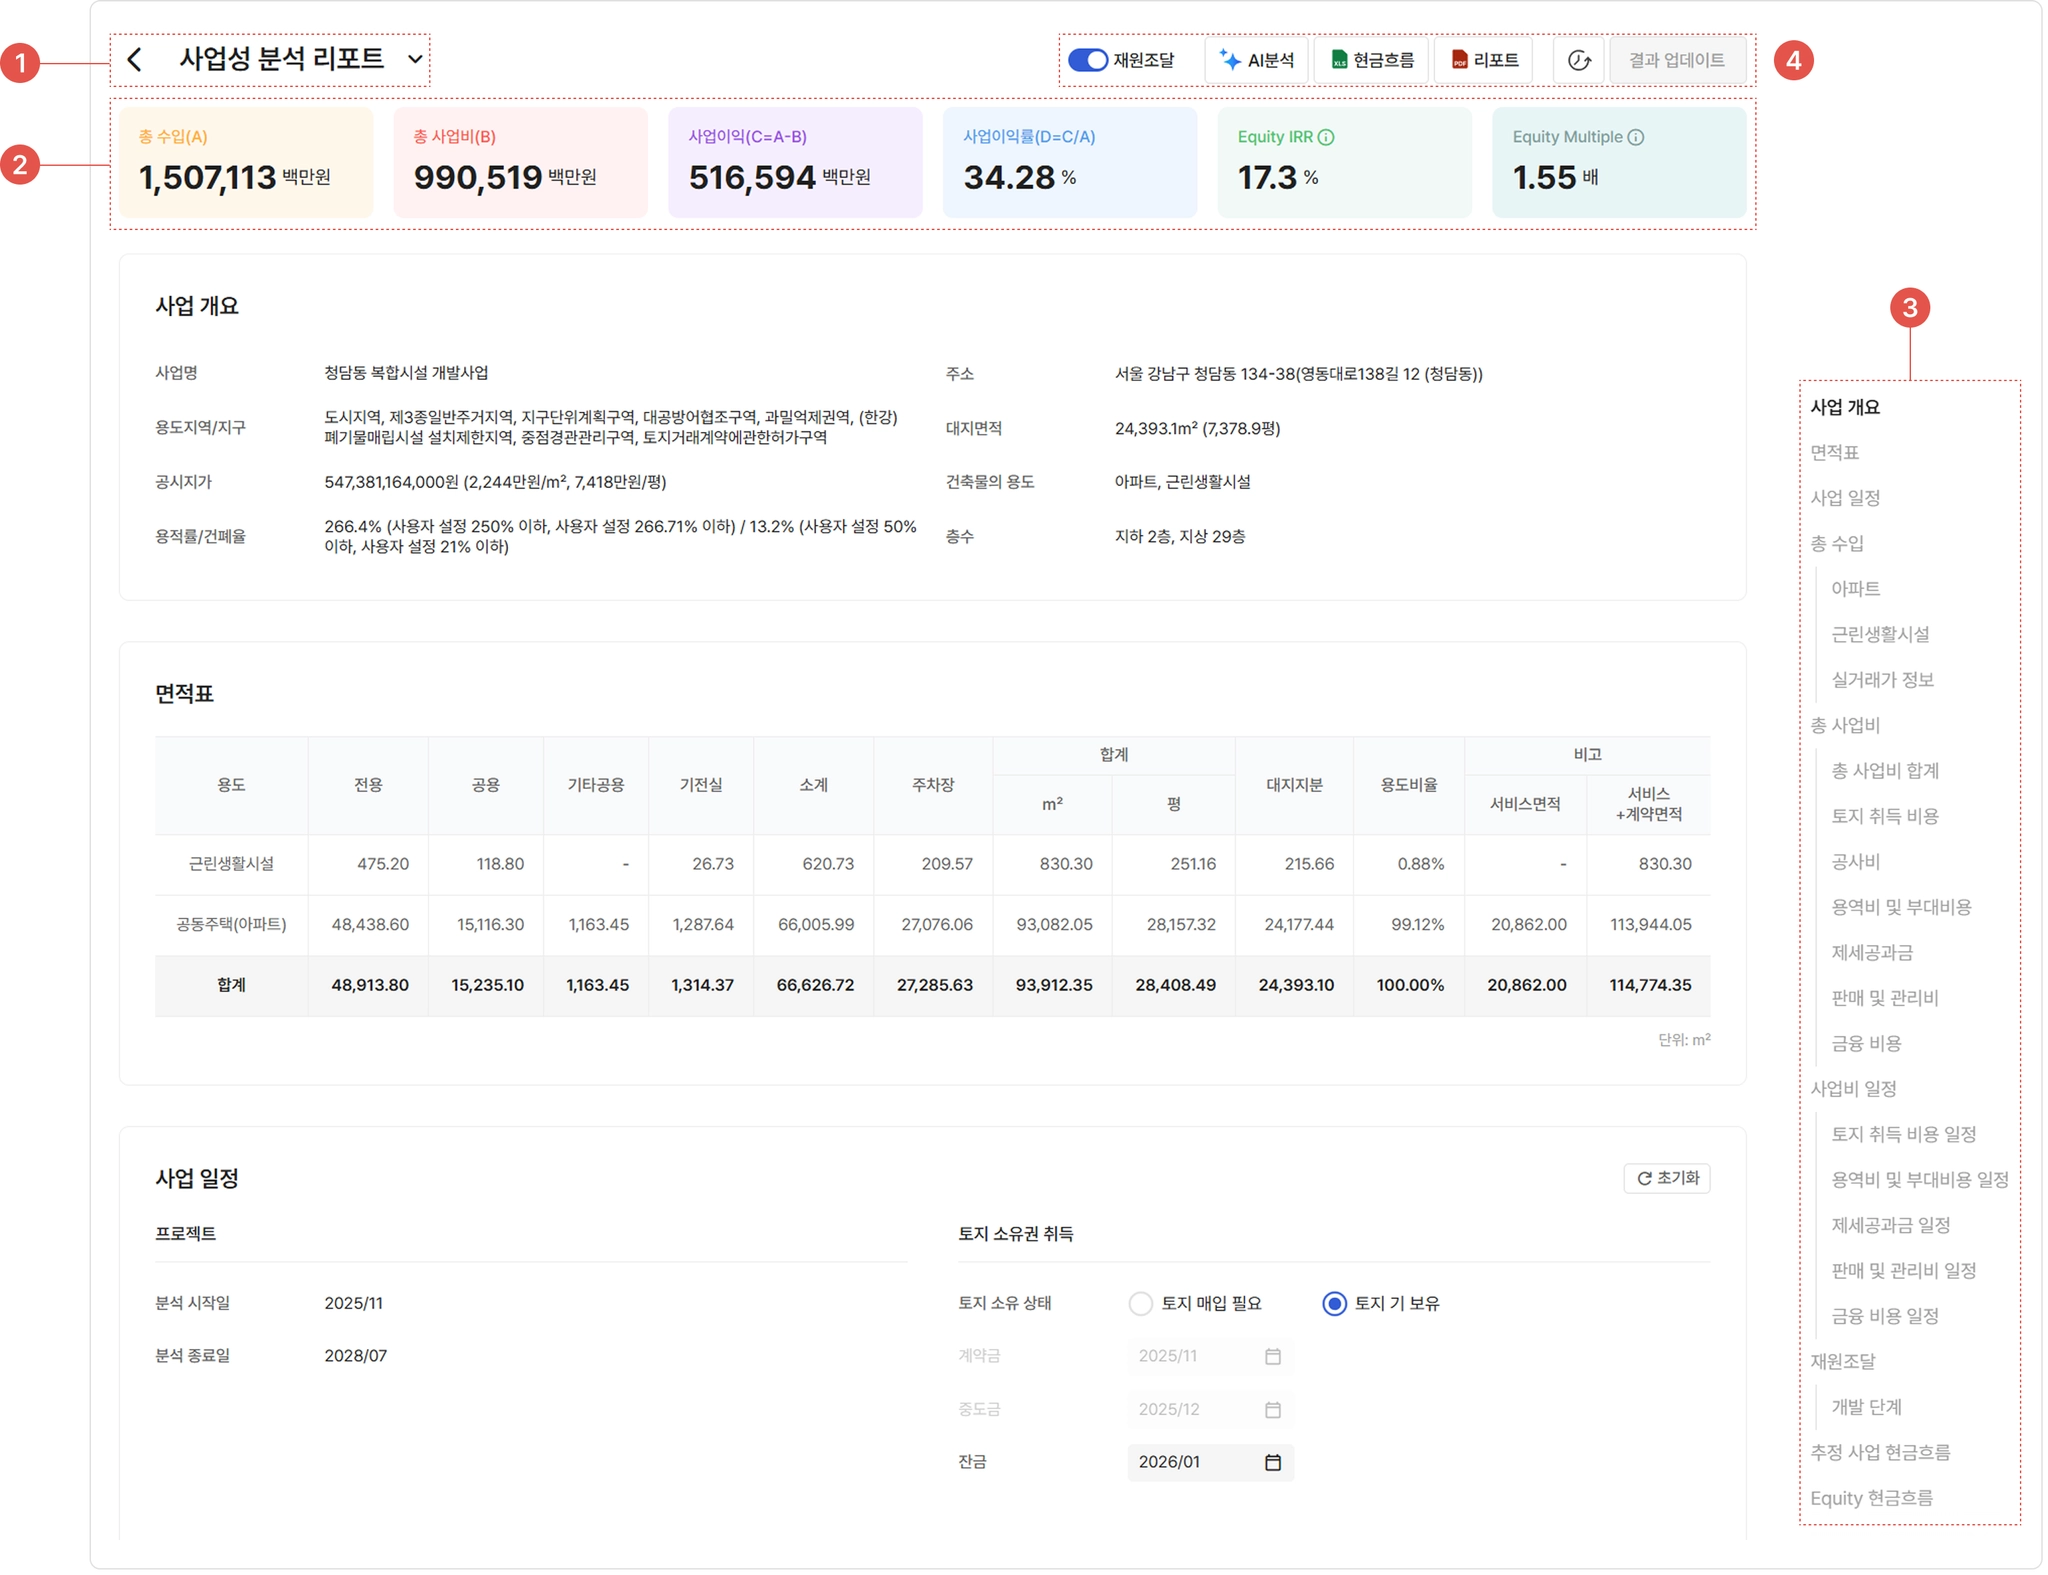Click the 결과 업데이트 button
The image size is (2048, 1575).
point(1676,60)
